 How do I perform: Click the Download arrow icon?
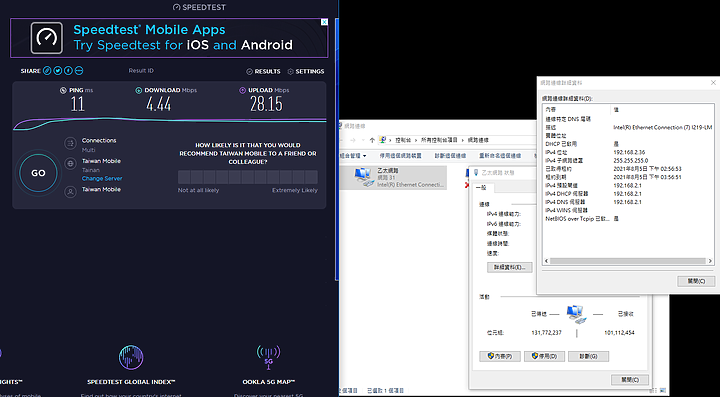139,90
